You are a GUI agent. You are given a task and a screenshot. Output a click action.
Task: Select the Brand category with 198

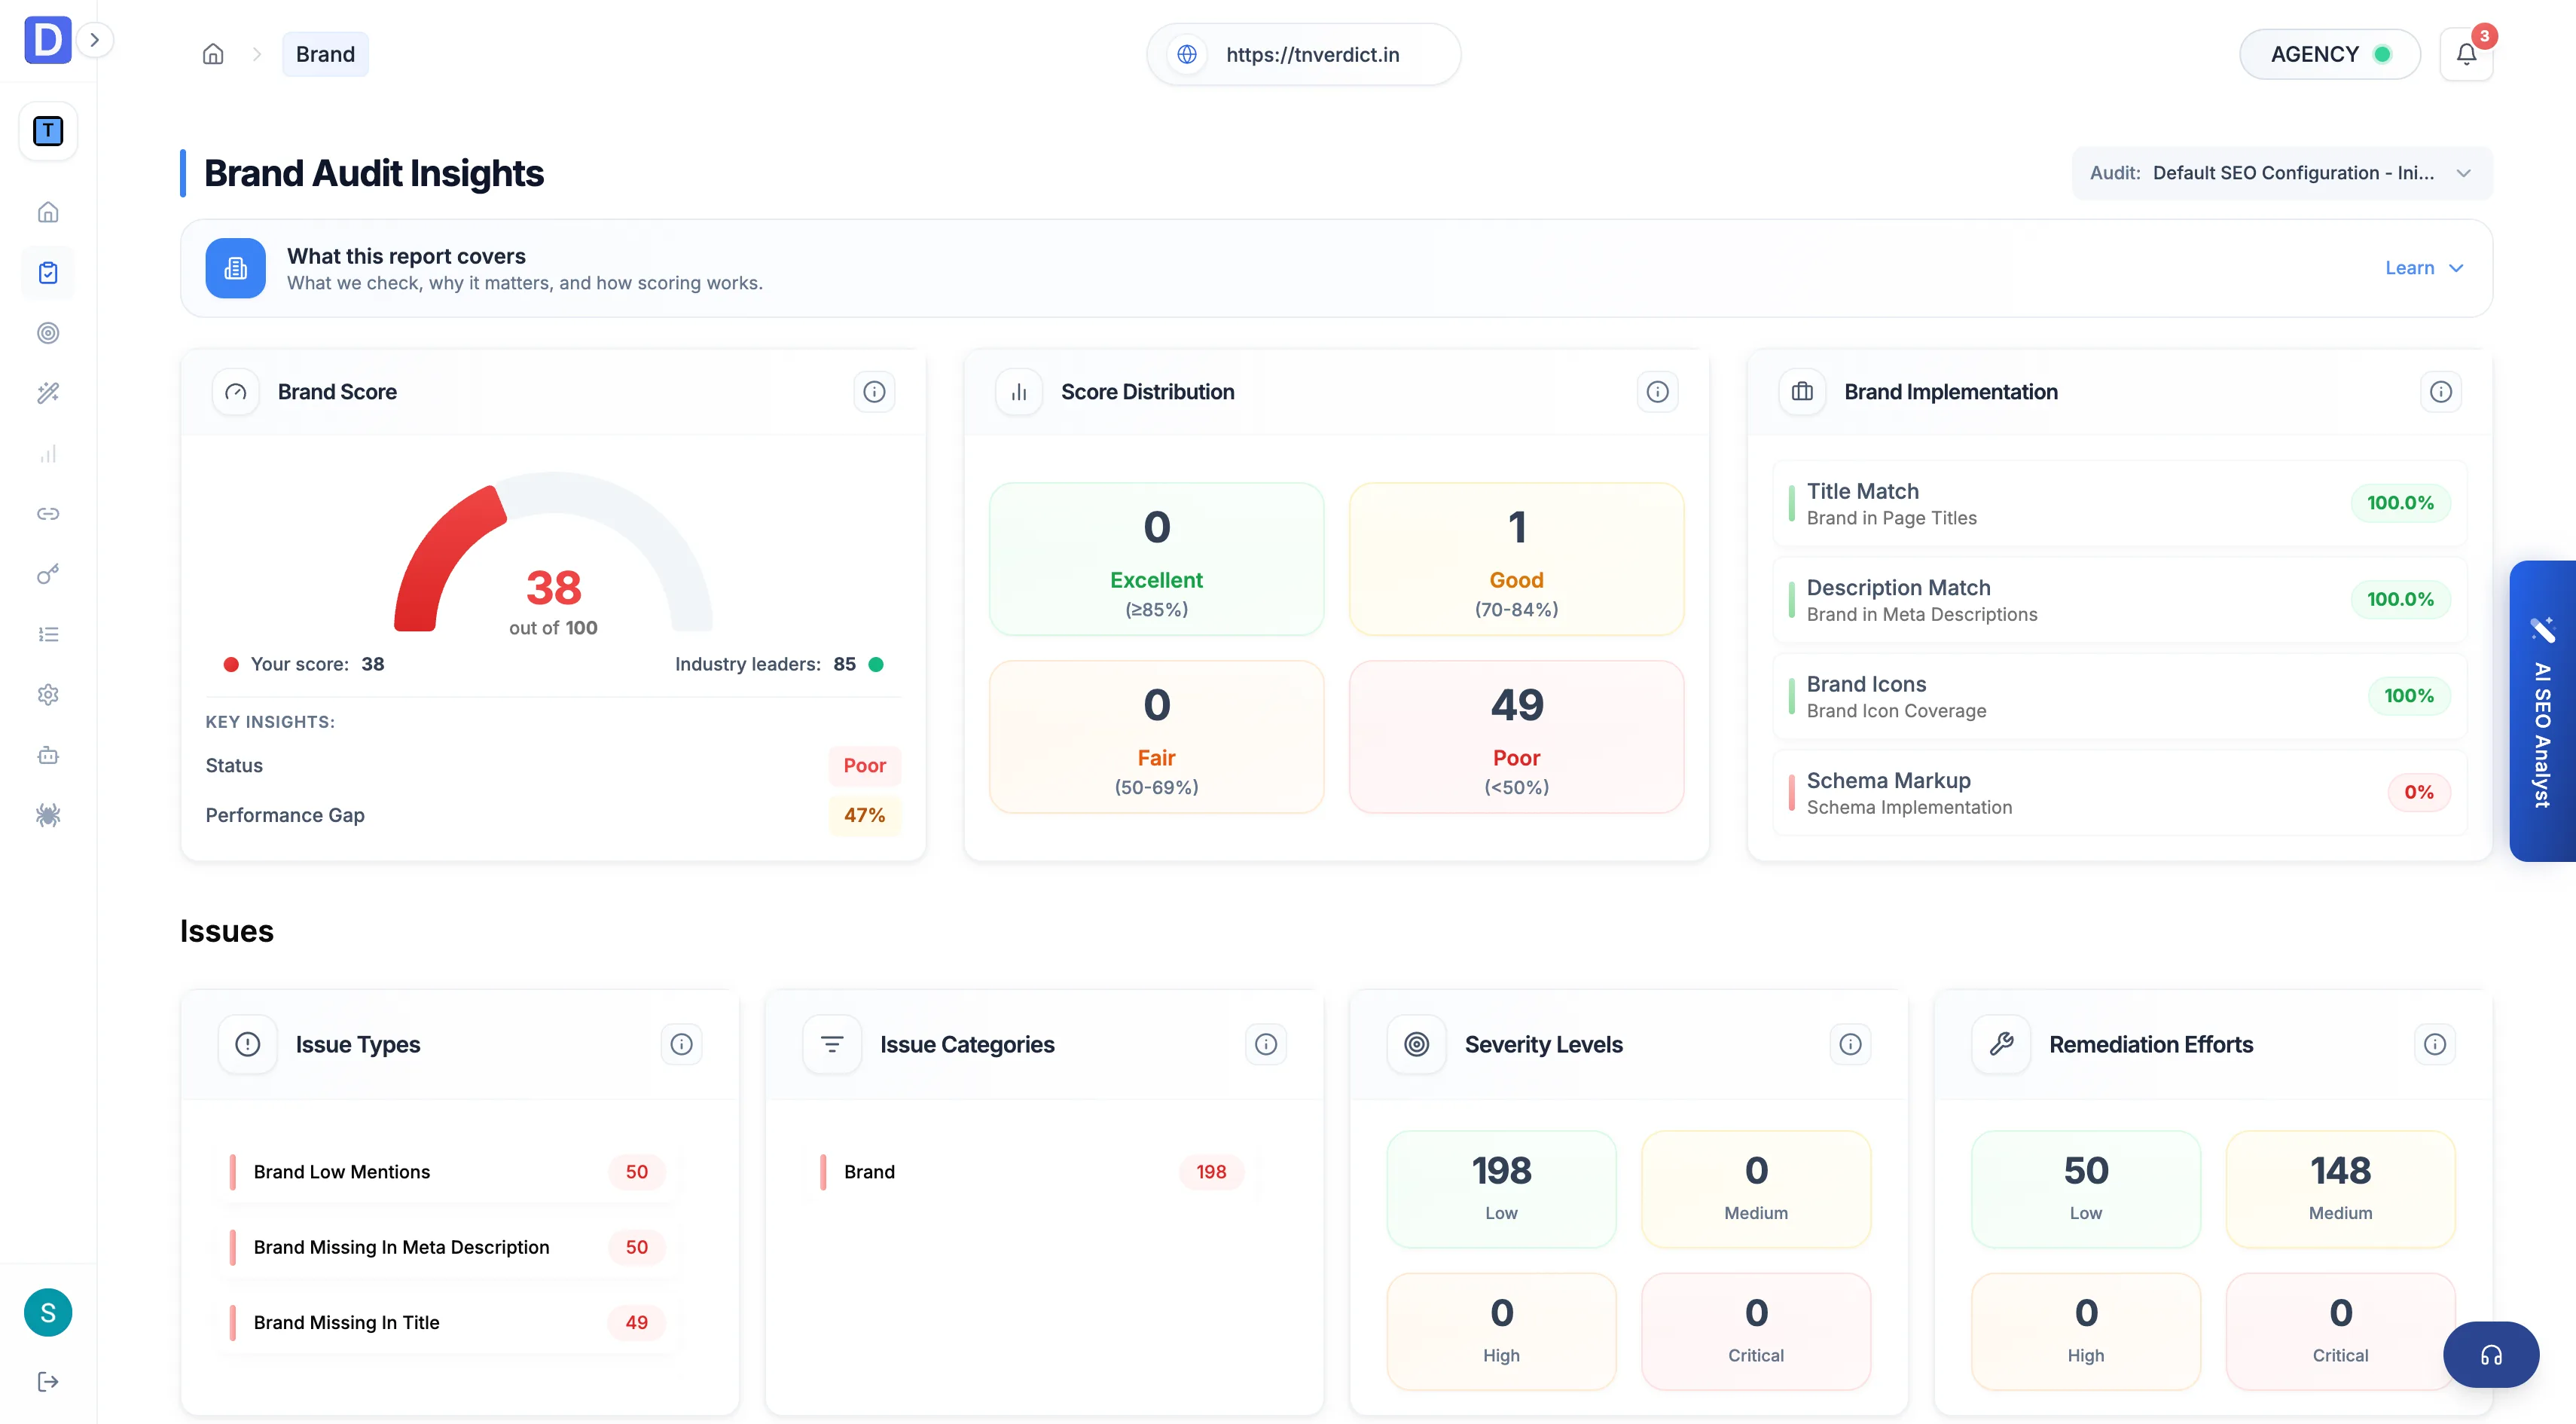1034,1172
